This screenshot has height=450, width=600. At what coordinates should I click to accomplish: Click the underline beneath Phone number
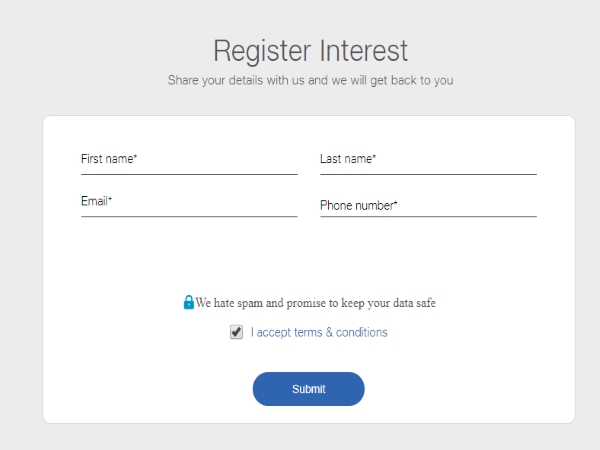(x=428, y=216)
